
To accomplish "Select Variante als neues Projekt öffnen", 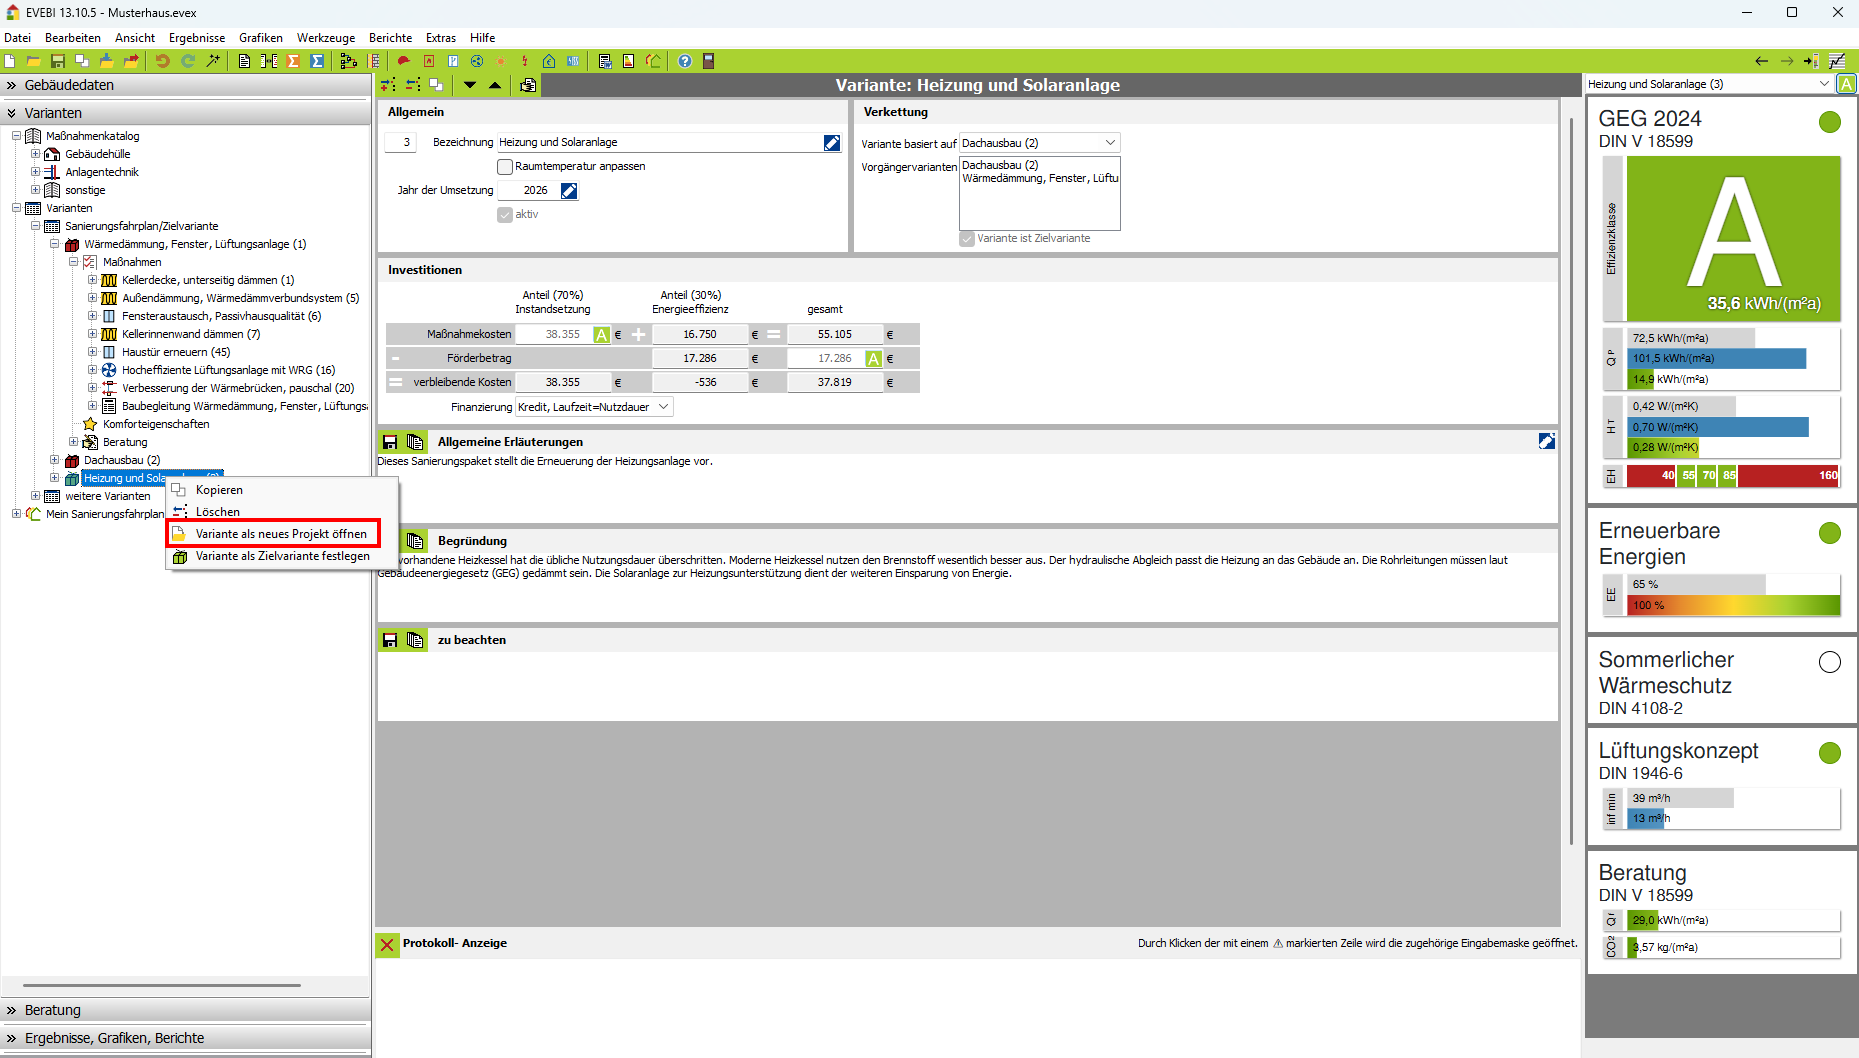I will 281,534.
